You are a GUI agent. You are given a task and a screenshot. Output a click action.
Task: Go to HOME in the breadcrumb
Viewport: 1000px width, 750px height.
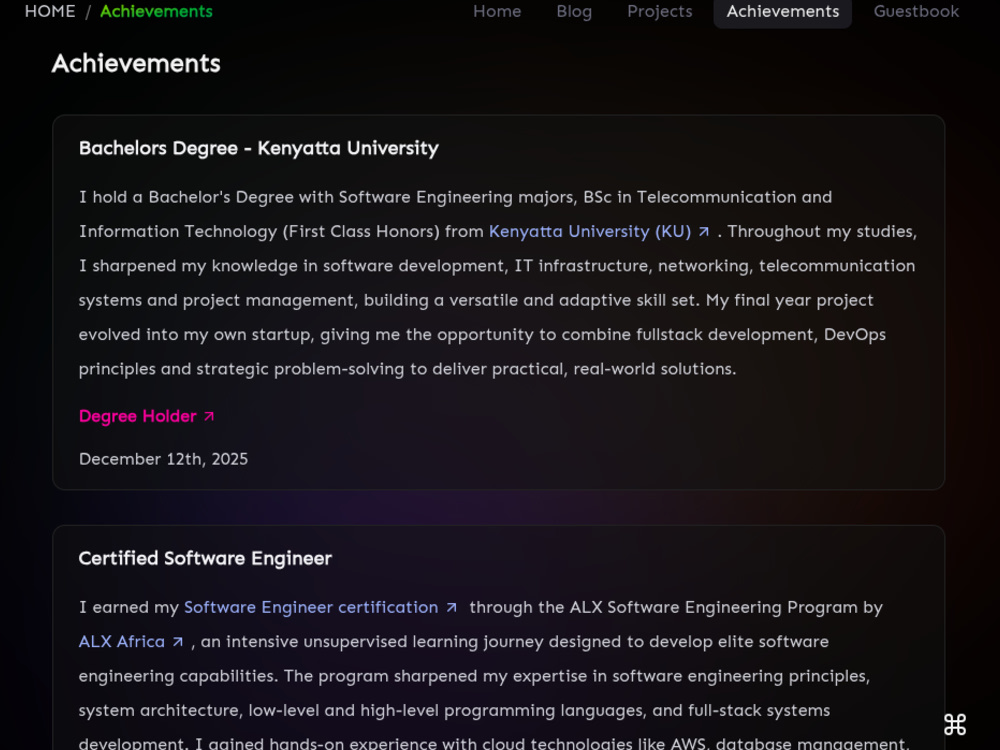pos(50,11)
